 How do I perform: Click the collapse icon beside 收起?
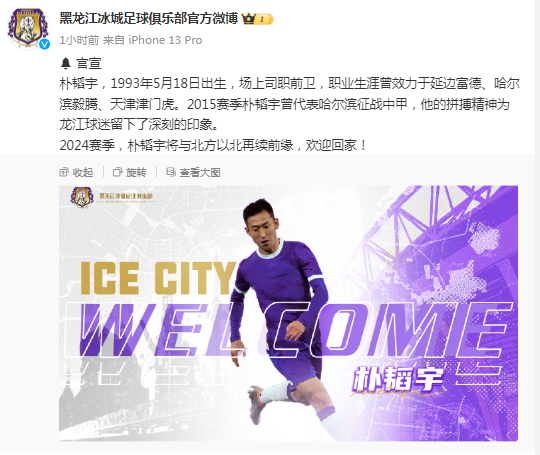[x=64, y=172]
